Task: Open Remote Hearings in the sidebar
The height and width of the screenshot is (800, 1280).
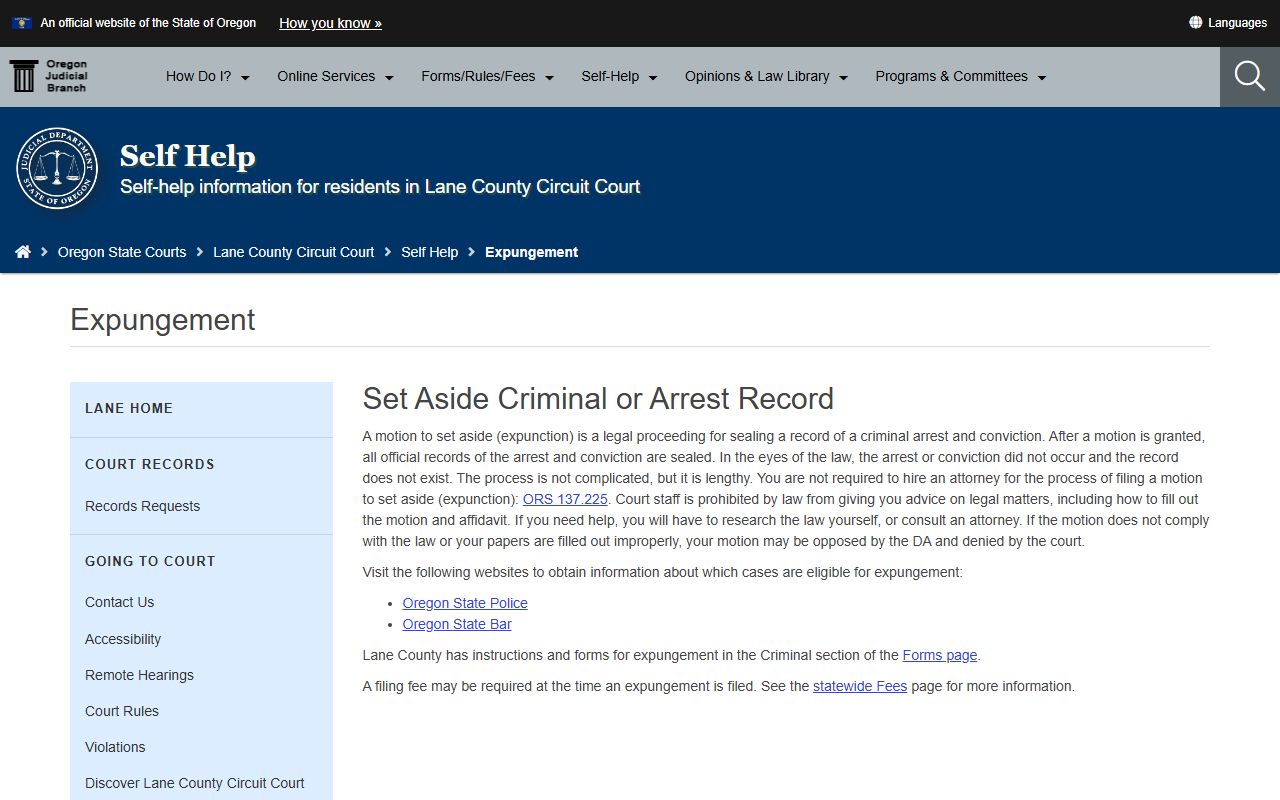Action: coord(140,675)
